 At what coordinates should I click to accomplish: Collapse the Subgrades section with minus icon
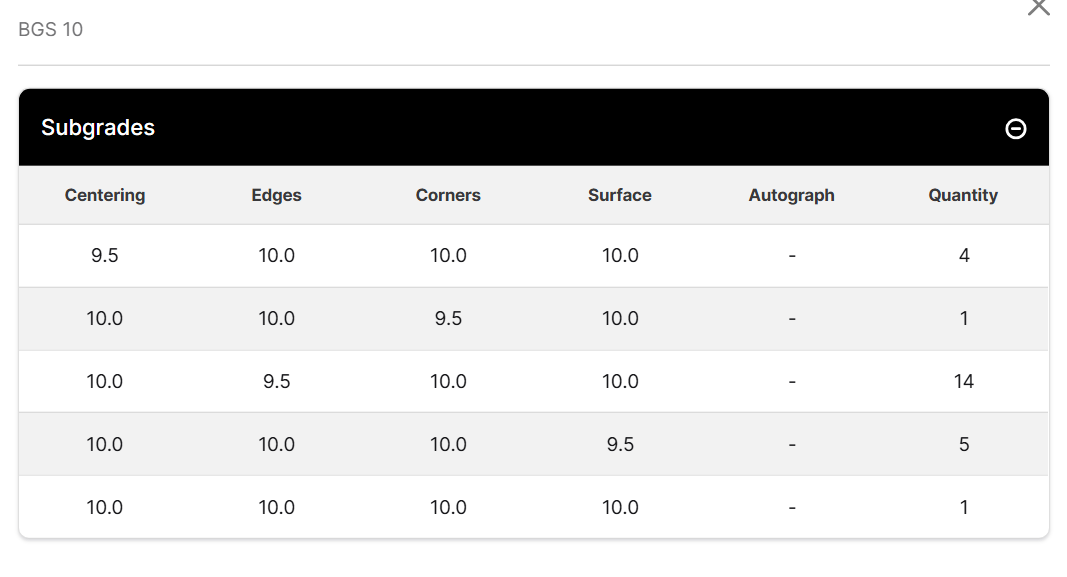(1015, 129)
